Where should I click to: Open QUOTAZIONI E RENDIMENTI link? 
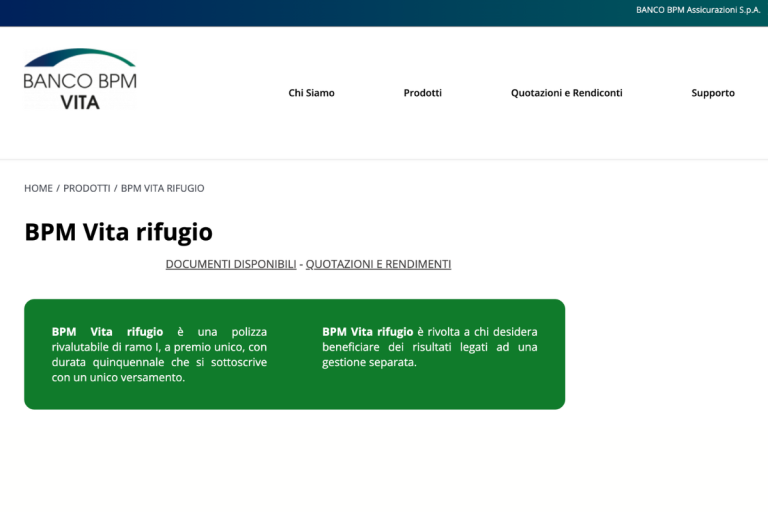[378, 264]
